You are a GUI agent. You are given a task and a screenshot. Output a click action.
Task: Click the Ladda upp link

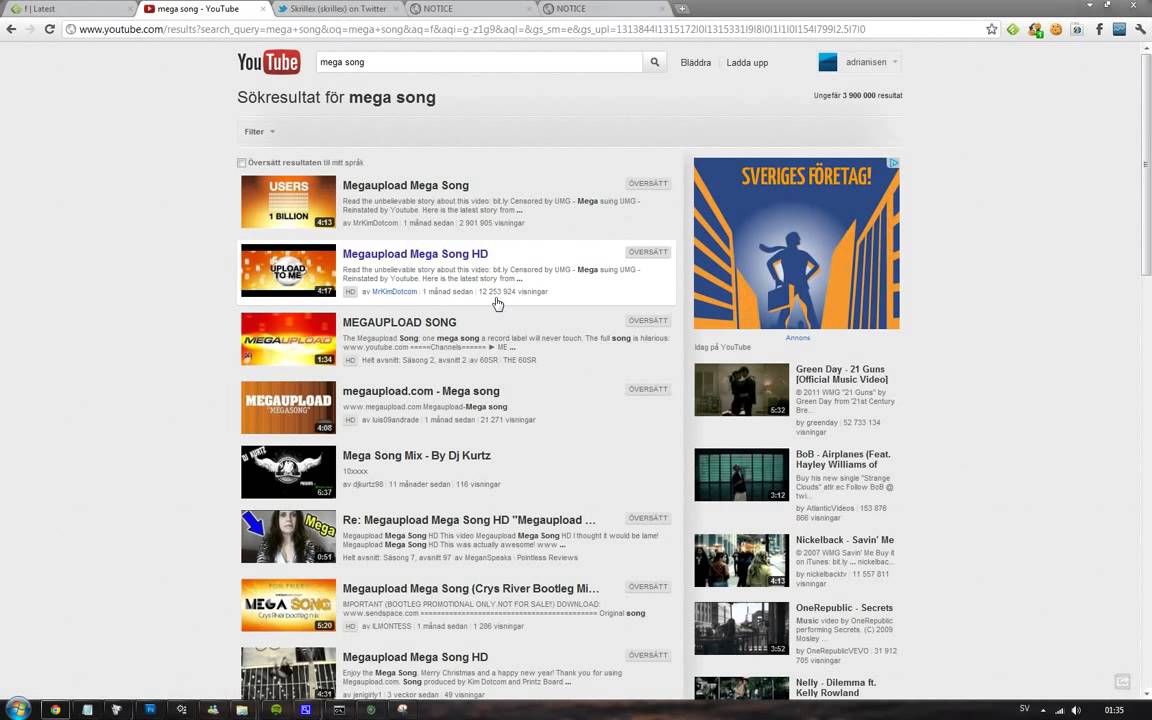pos(747,63)
